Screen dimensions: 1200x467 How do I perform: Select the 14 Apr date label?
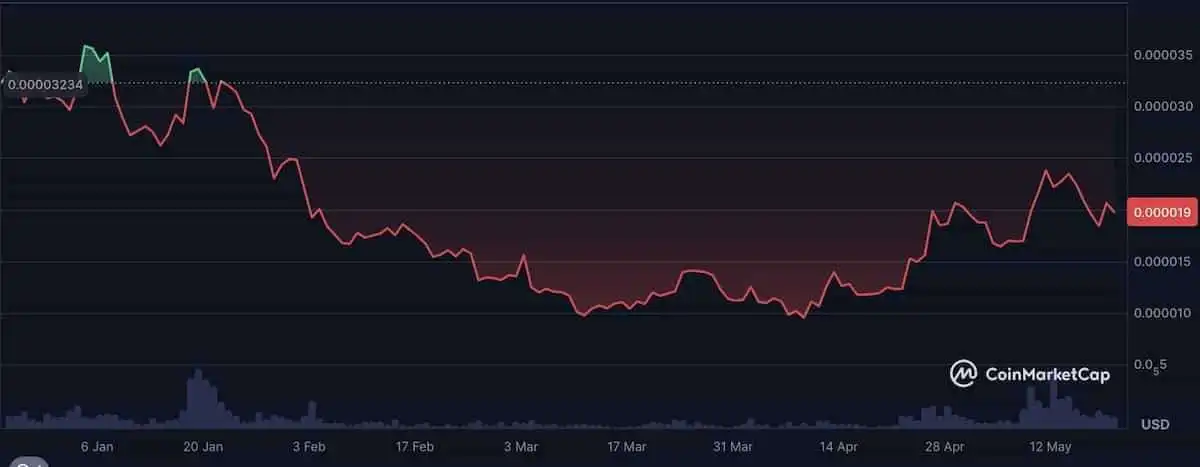tap(838, 447)
